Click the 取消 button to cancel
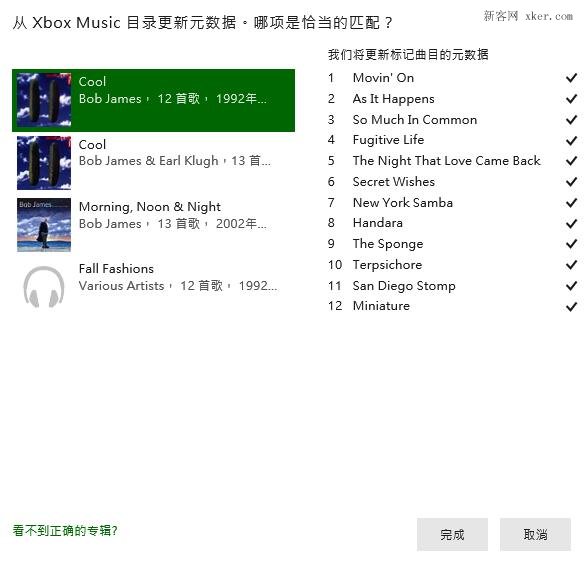The height and width of the screenshot is (563, 588). coord(536,534)
